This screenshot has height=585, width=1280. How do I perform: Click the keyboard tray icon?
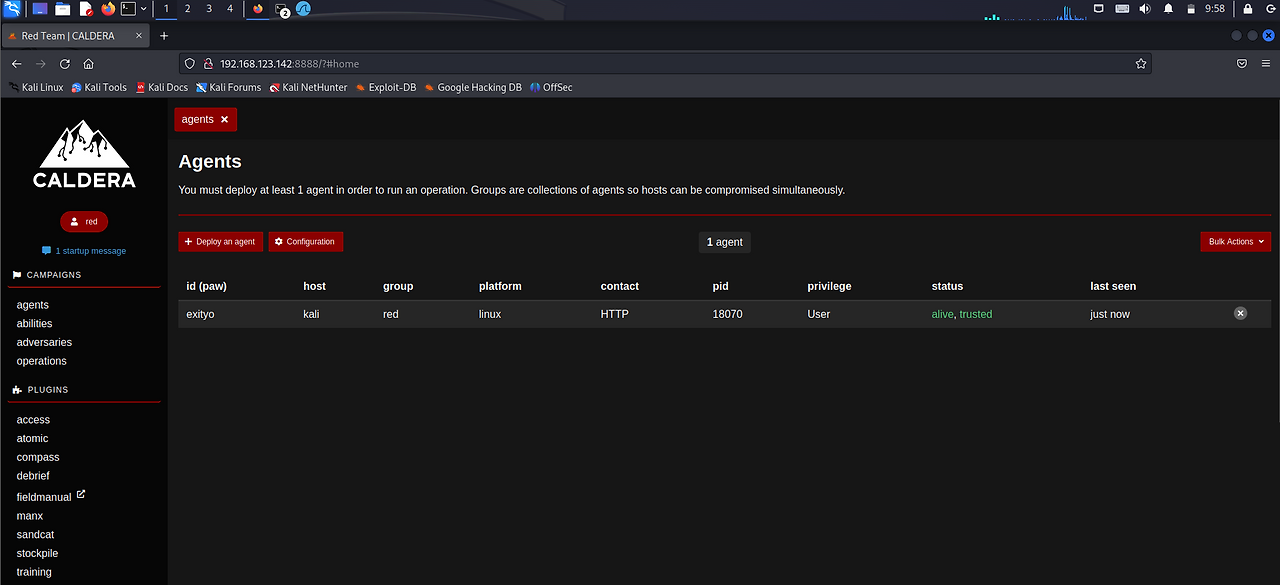coord(1122,8)
